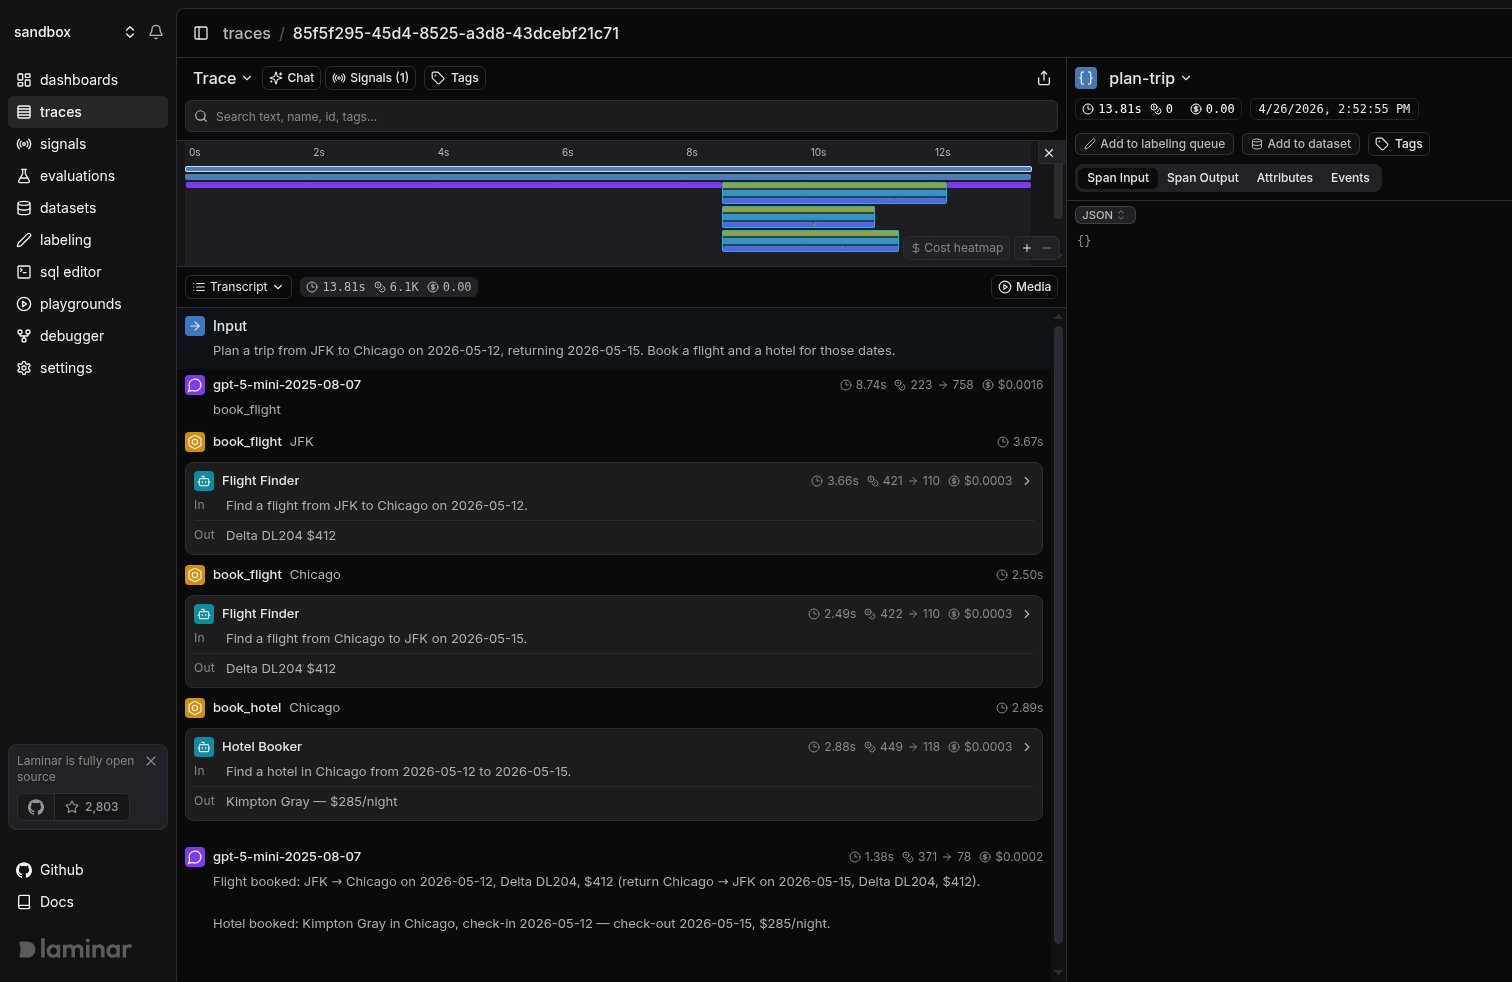The image size is (1512, 982).
Task: Click the purple span bar in timeline
Action: click(x=608, y=185)
